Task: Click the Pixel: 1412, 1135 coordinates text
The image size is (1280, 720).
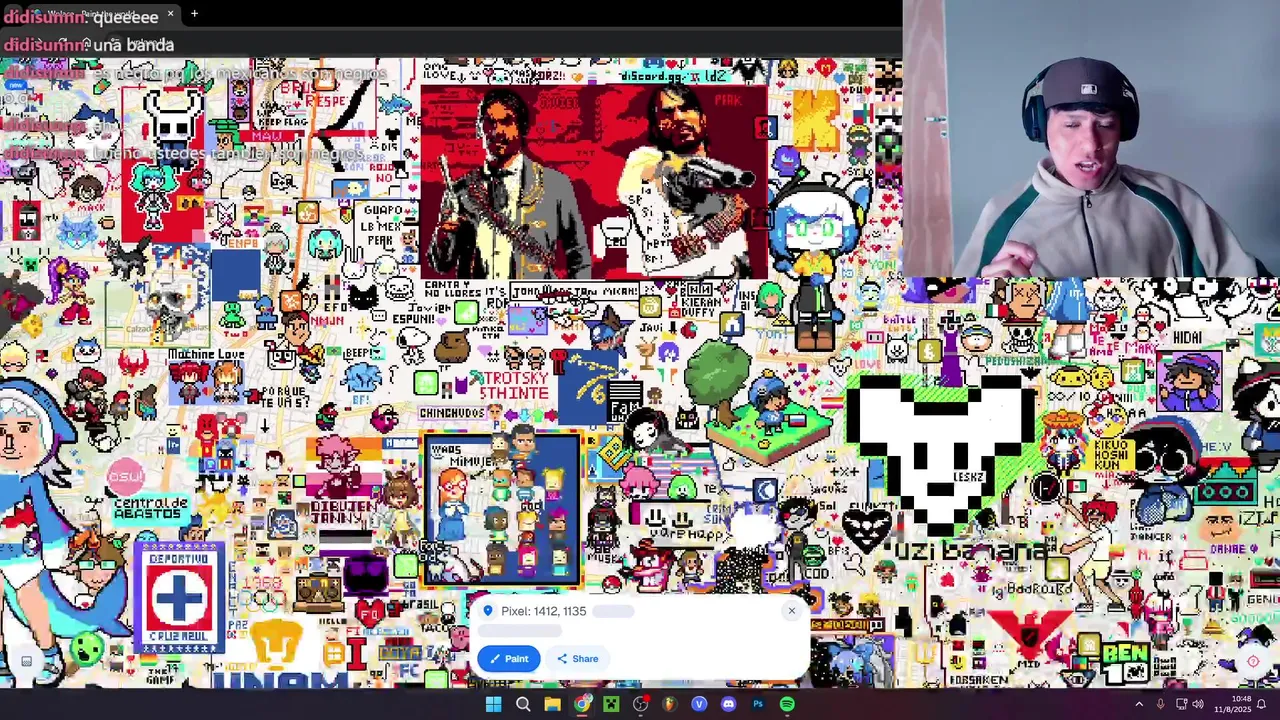Action: click(x=544, y=611)
